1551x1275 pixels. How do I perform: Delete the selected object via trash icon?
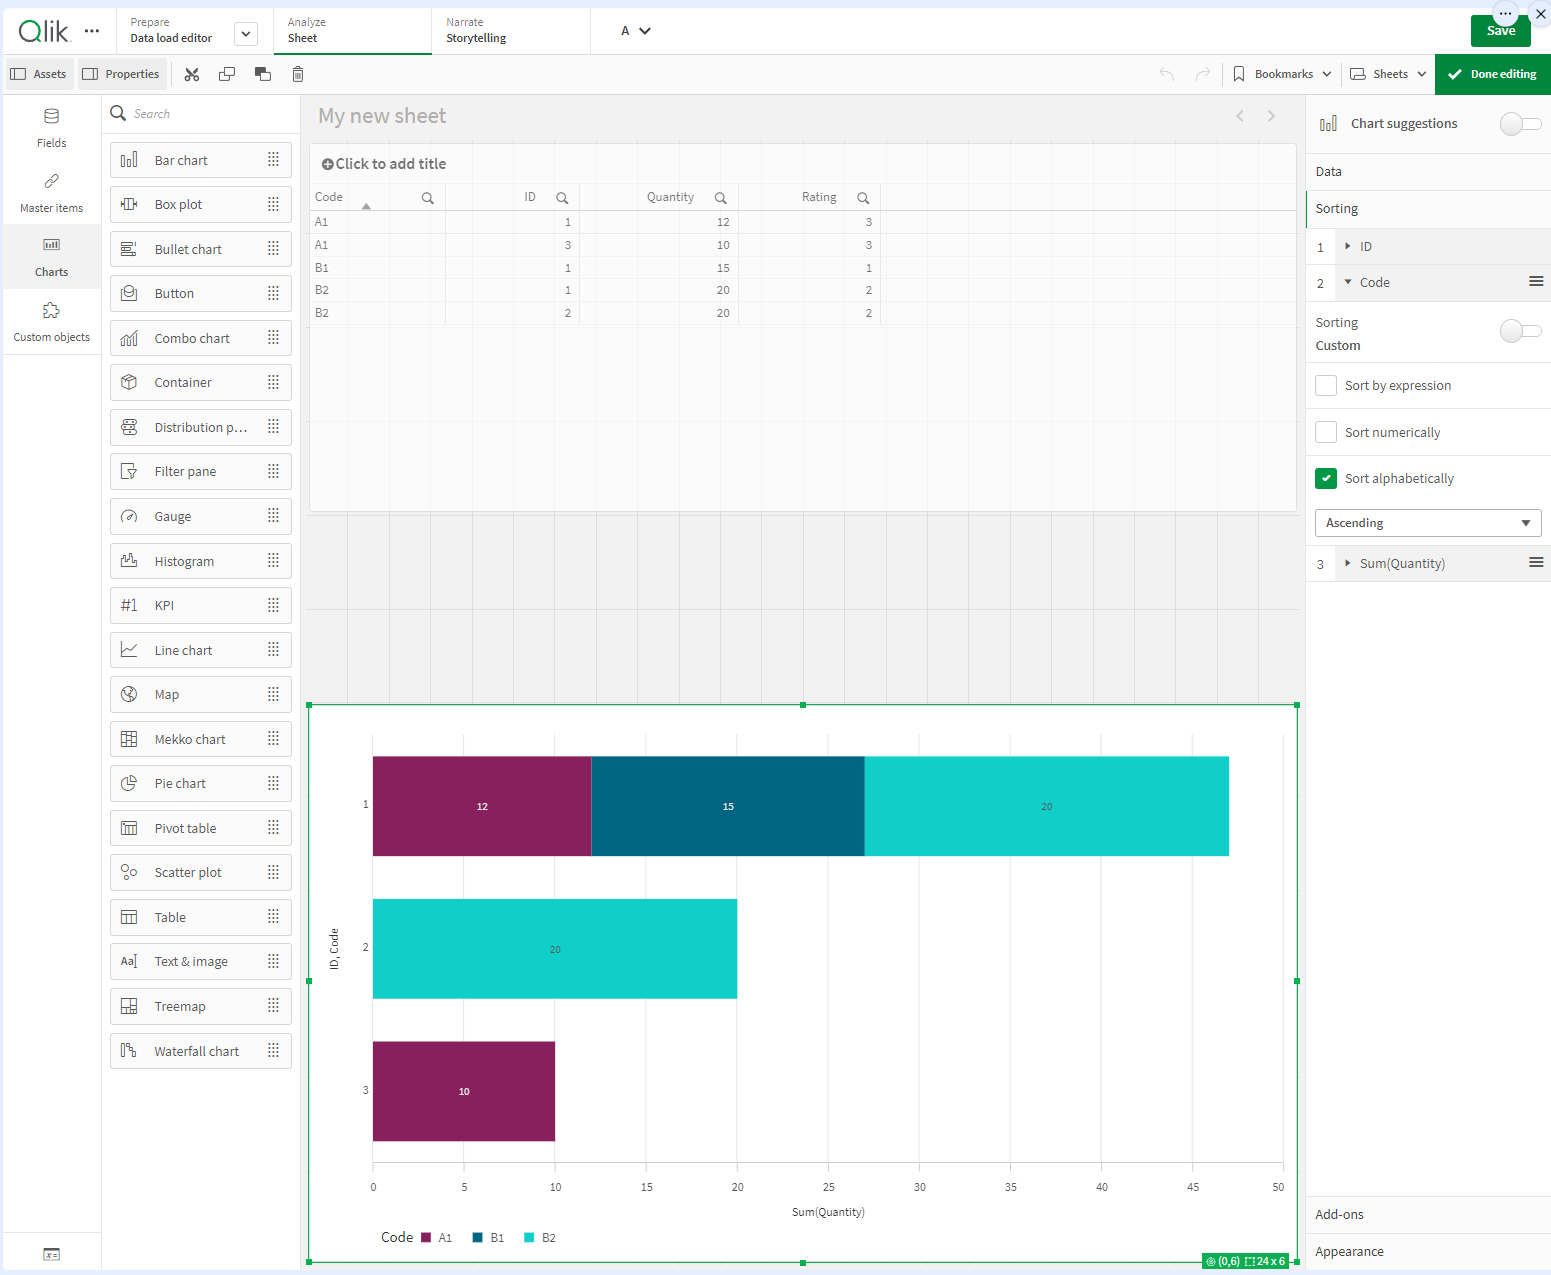tap(297, 74)
